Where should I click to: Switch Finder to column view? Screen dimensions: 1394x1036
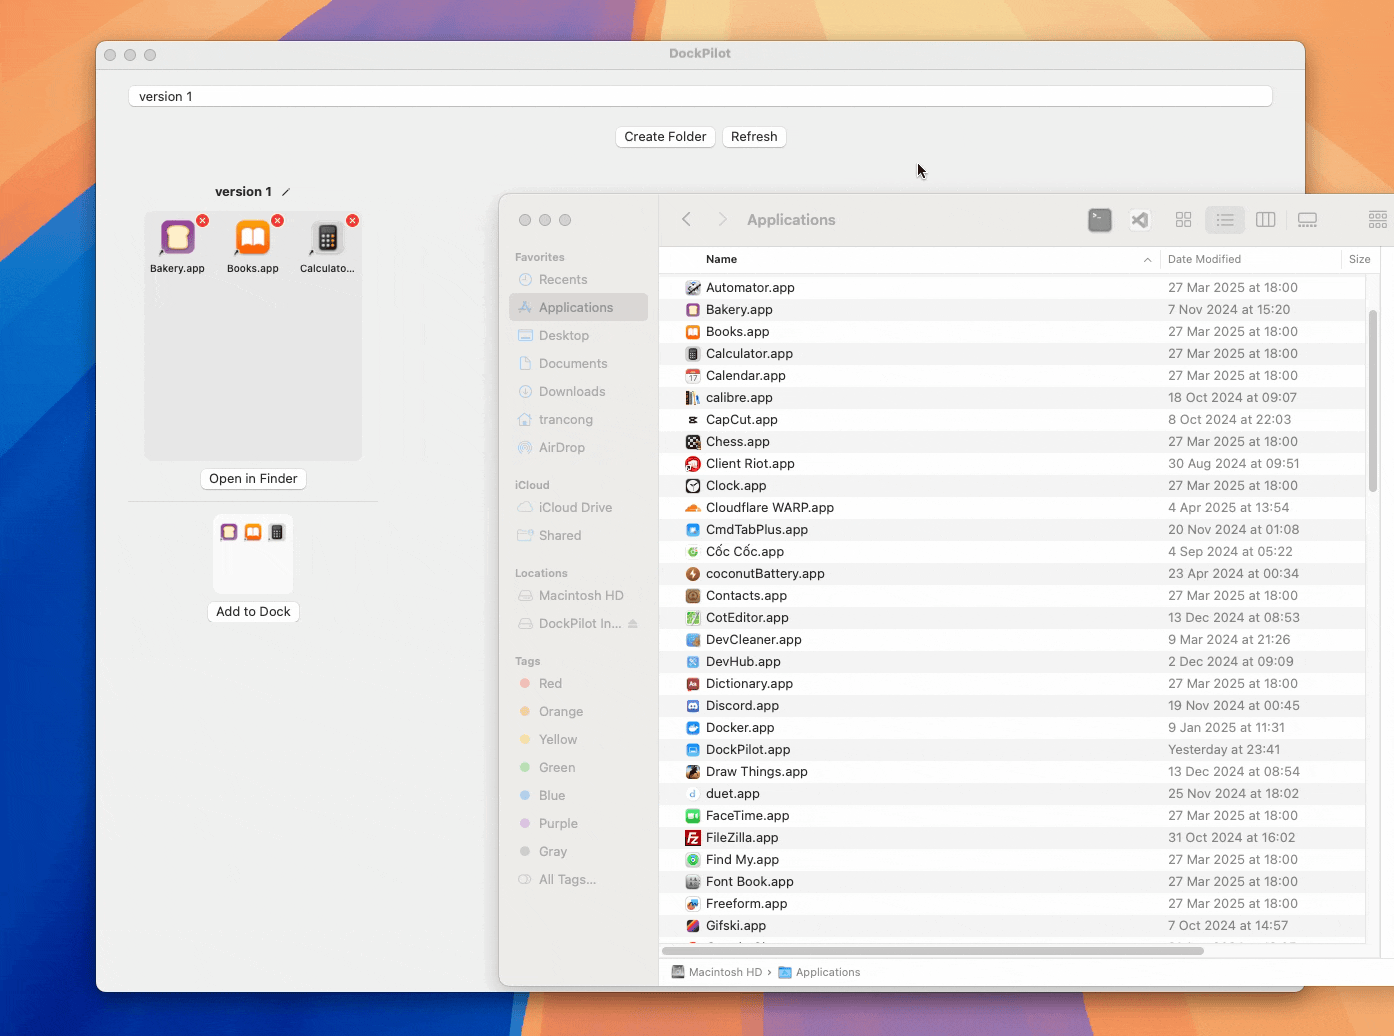click(1266, 220)
